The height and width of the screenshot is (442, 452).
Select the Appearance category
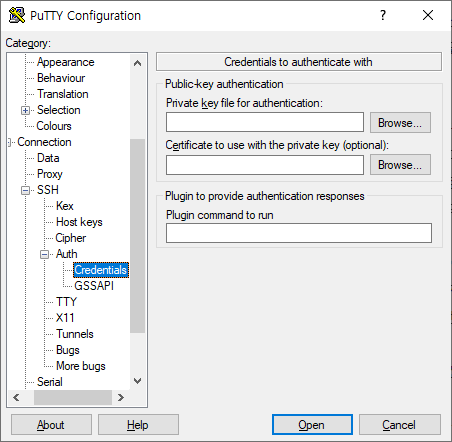pyautogui.click(x=66, y=62)
